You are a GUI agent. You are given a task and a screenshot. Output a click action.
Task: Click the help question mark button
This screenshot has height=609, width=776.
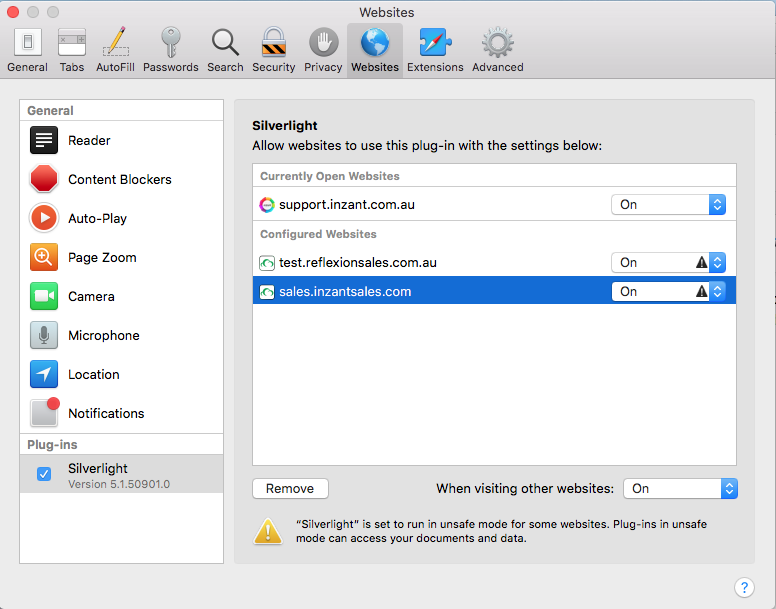(744, 588)
